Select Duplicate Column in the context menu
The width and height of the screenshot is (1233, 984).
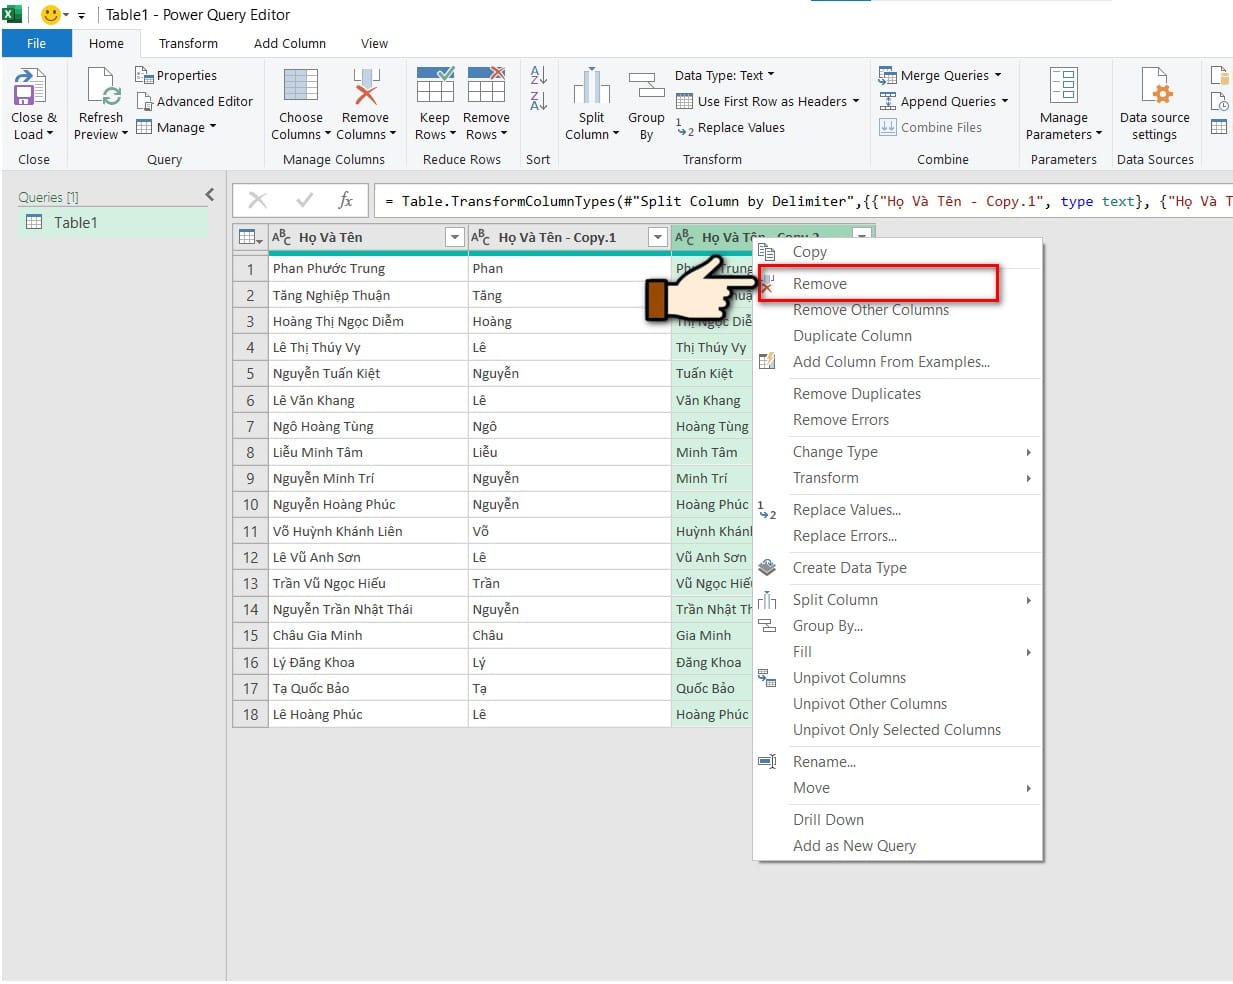(852, 336)
